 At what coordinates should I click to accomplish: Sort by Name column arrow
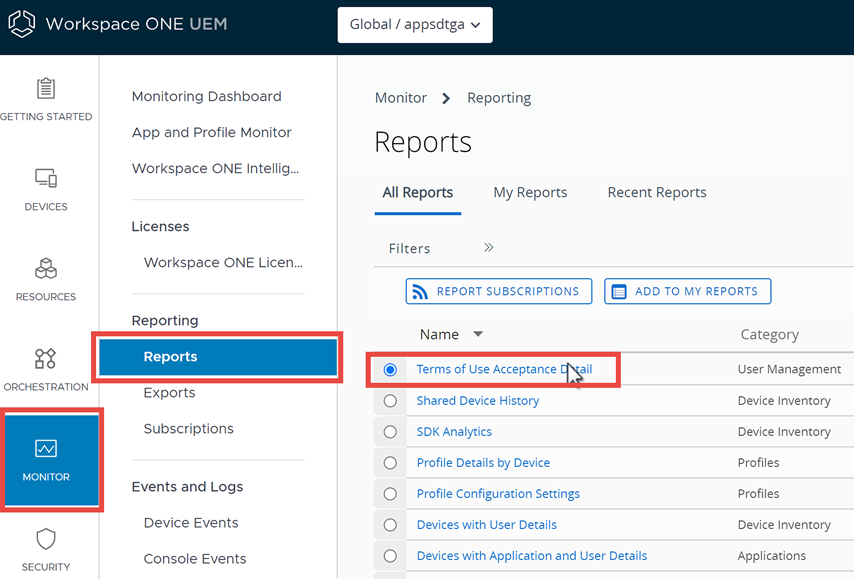tap(478, 334)
